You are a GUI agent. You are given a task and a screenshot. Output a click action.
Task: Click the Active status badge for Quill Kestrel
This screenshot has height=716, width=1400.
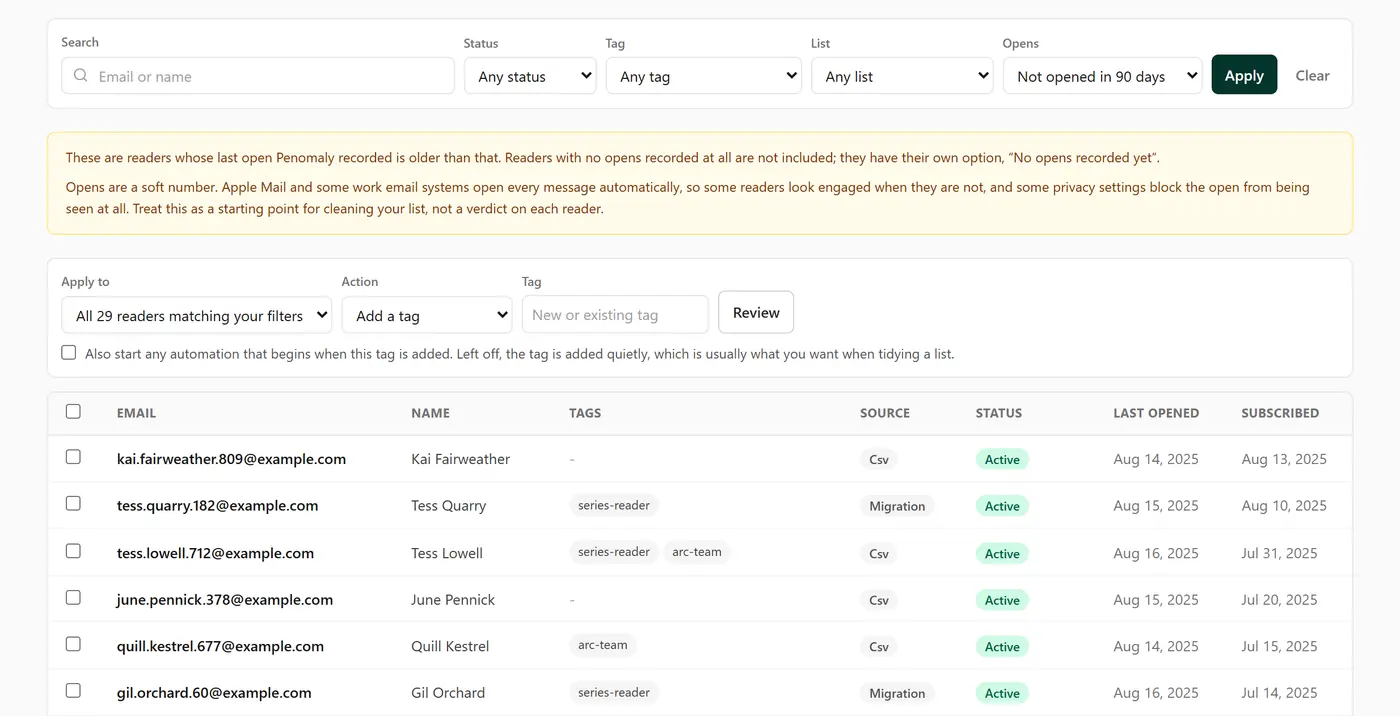pos(1002,647)
